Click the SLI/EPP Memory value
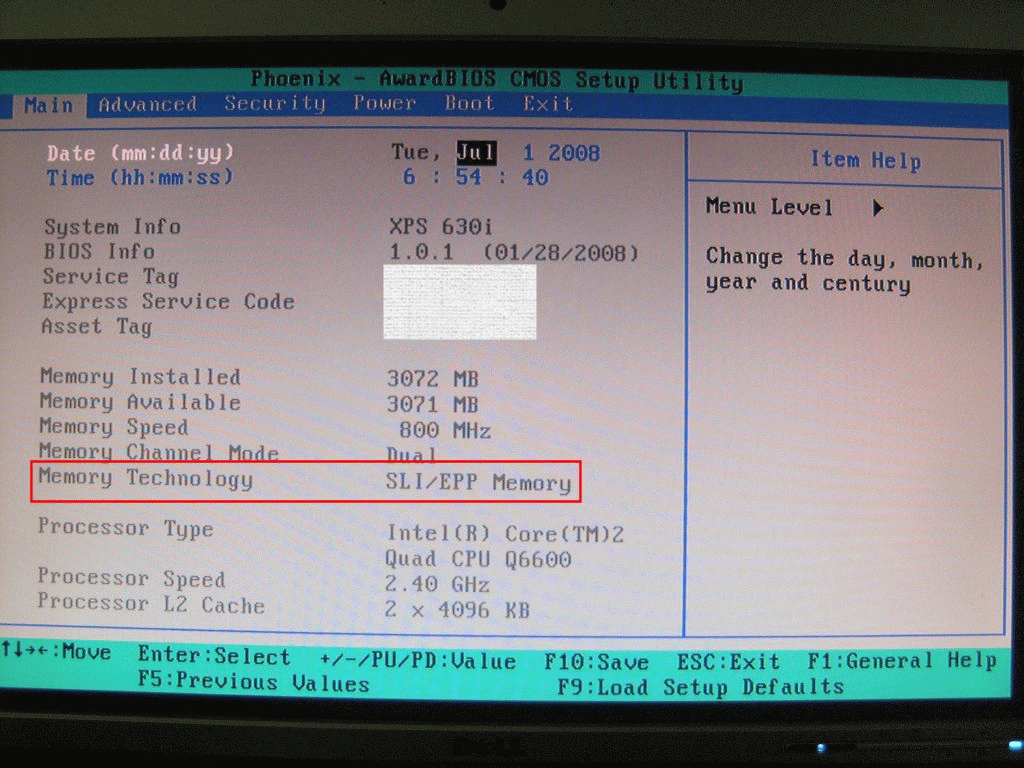The image size is (1024, 768). (x=478, y=483)
